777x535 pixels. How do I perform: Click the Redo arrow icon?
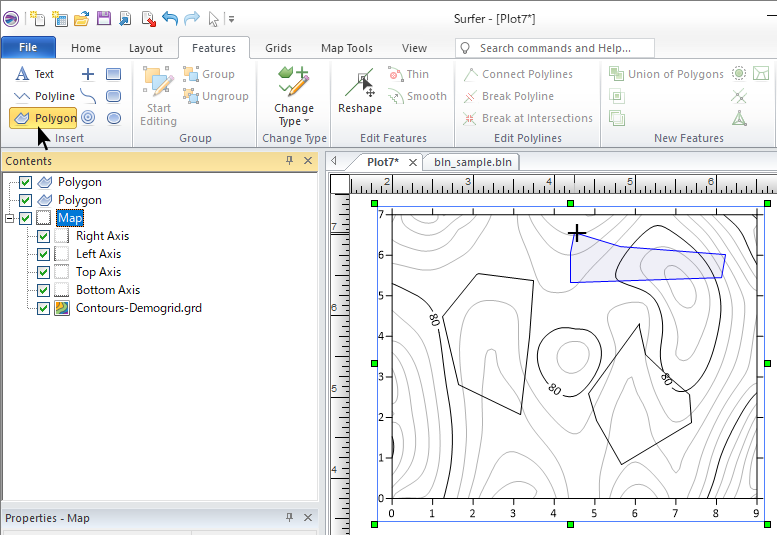coord(191,19)
